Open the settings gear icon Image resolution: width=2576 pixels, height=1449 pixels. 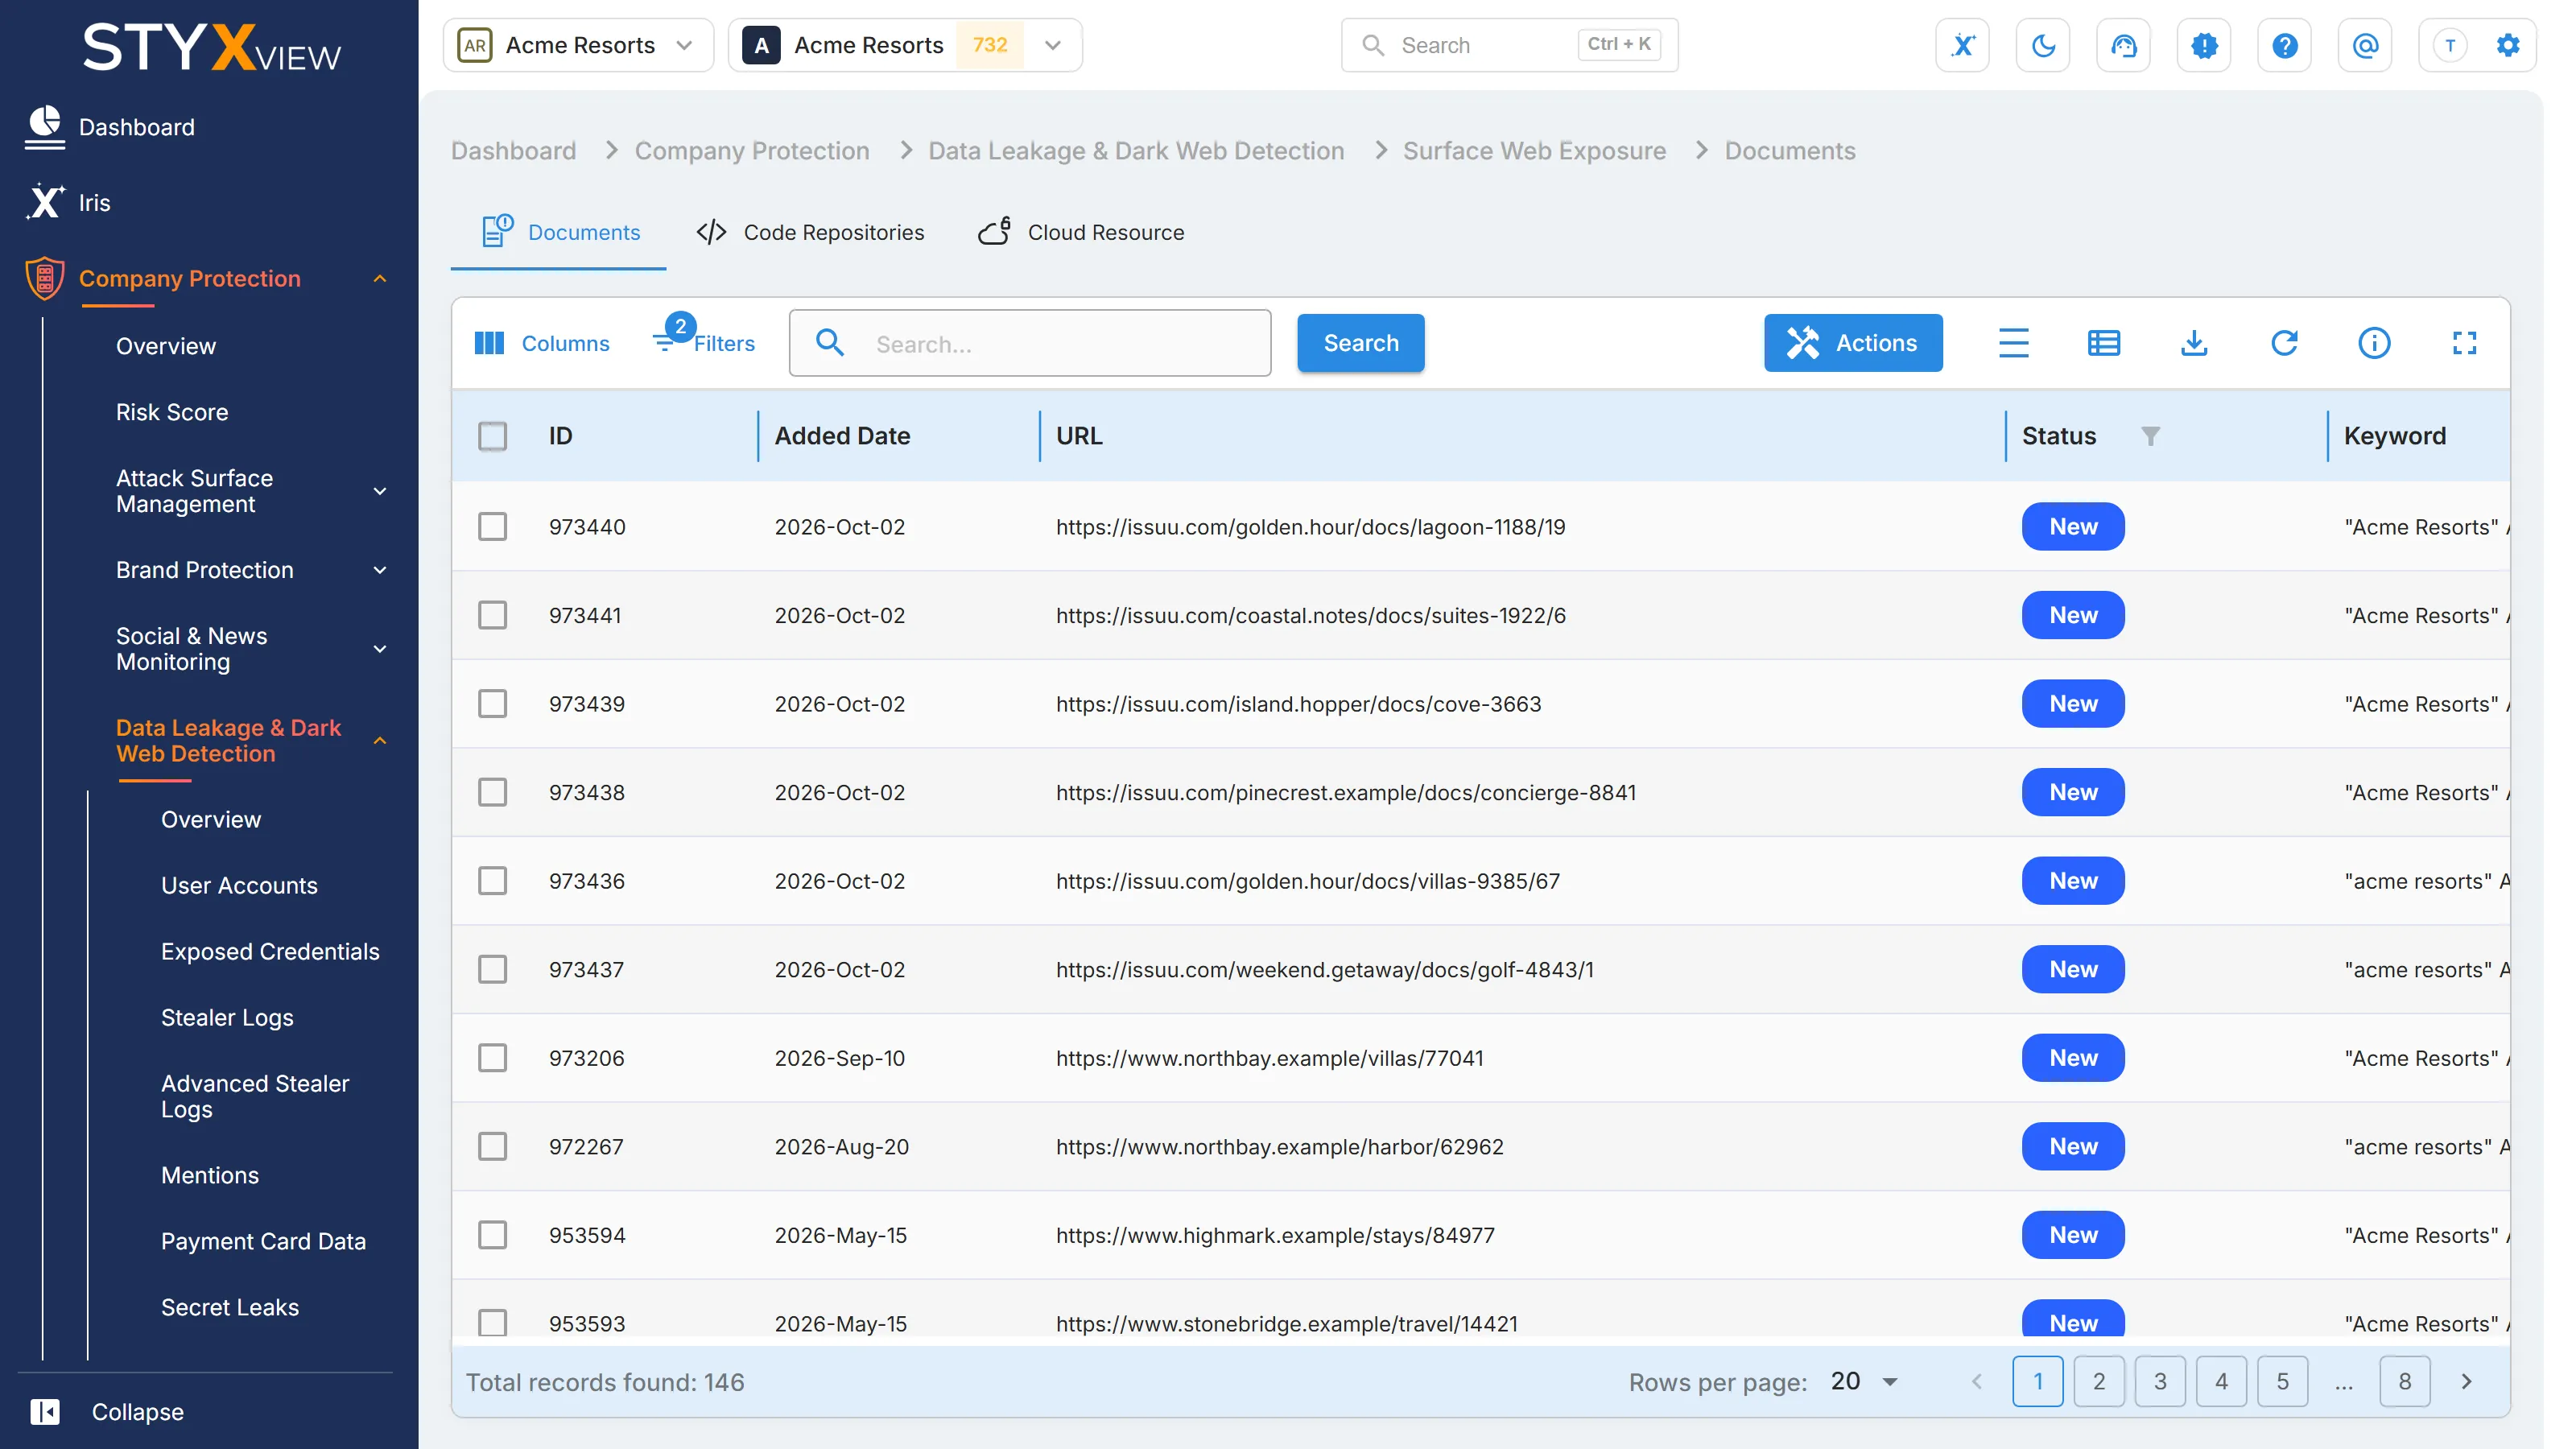2507,45
